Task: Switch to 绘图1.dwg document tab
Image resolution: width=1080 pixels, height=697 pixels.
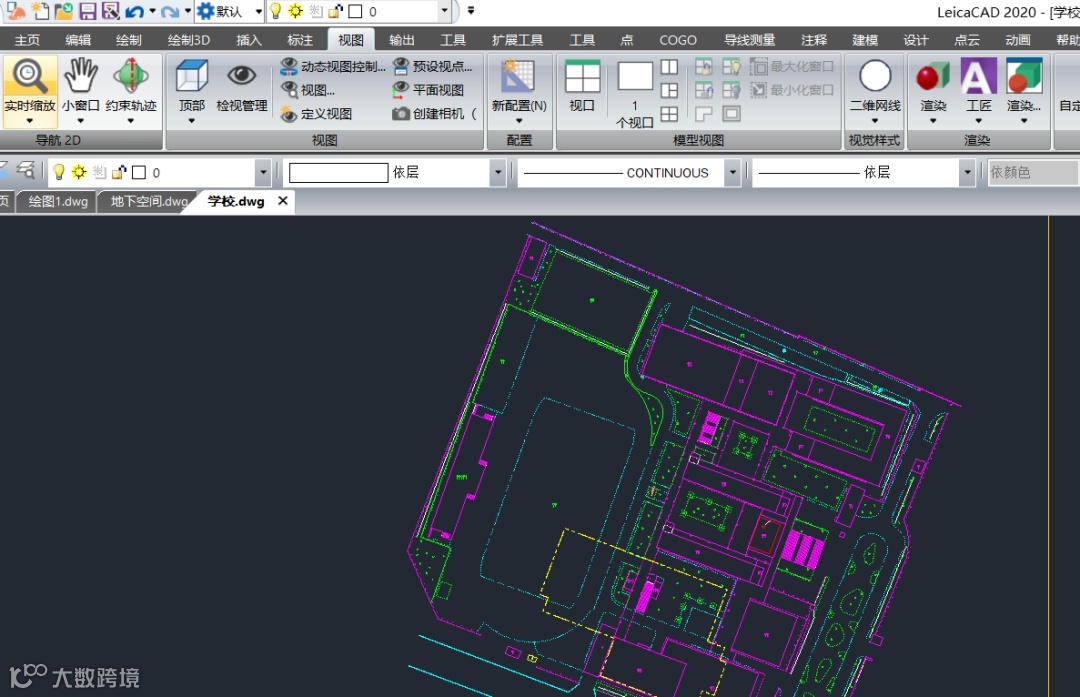Action: [x=58, y=201]
